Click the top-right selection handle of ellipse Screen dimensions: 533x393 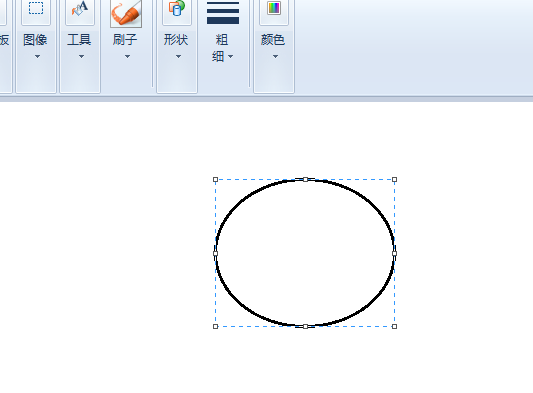tap(394, 180)
